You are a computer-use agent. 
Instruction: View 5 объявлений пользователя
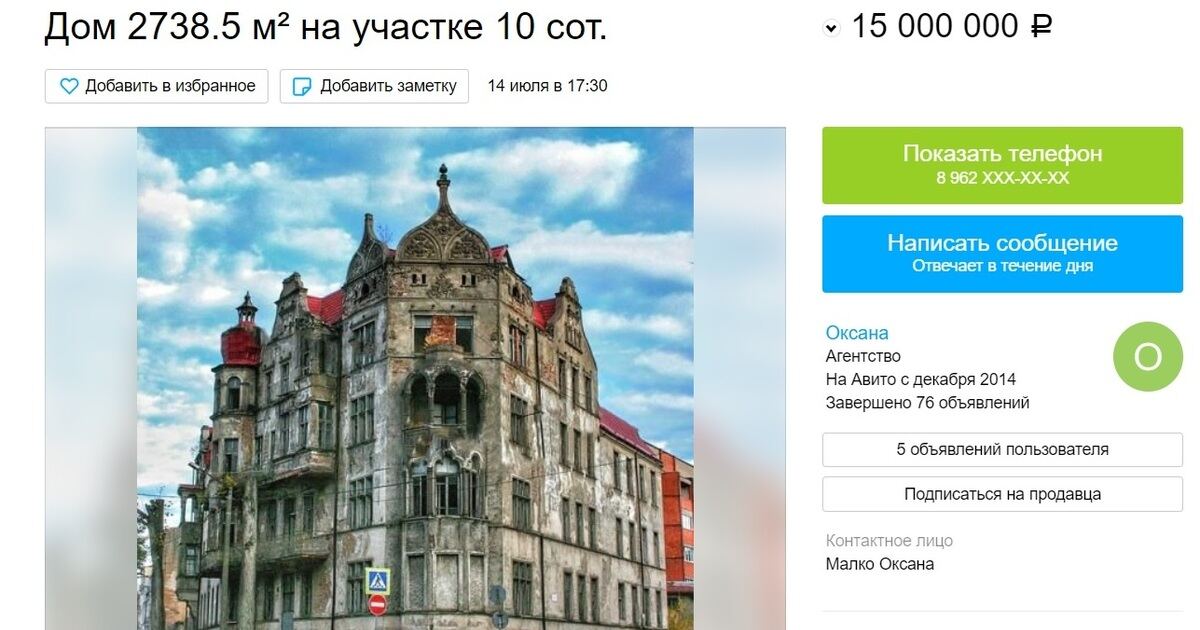[1003, 450]
